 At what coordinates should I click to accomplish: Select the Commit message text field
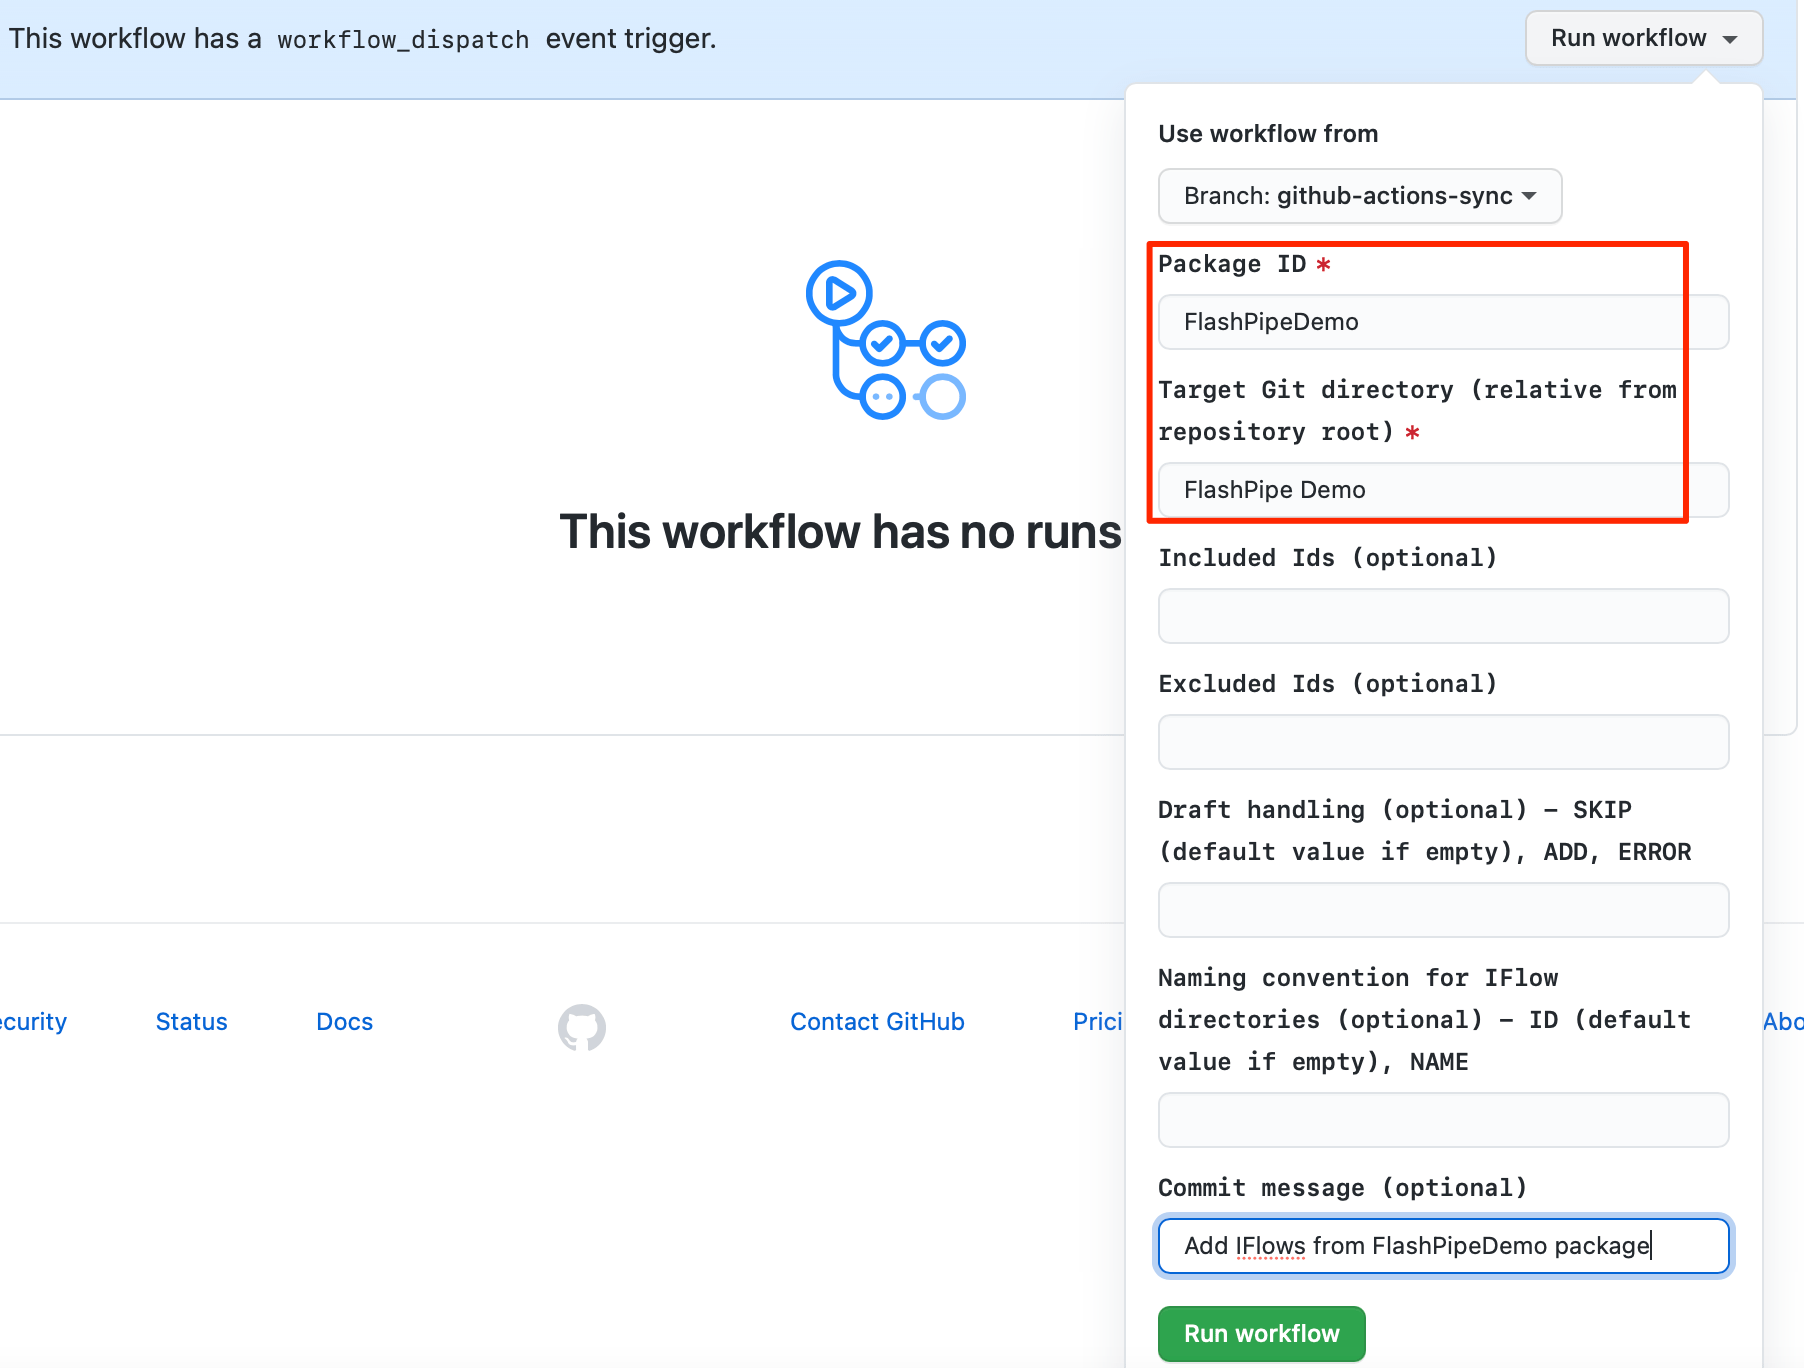coord(1443,1246)
